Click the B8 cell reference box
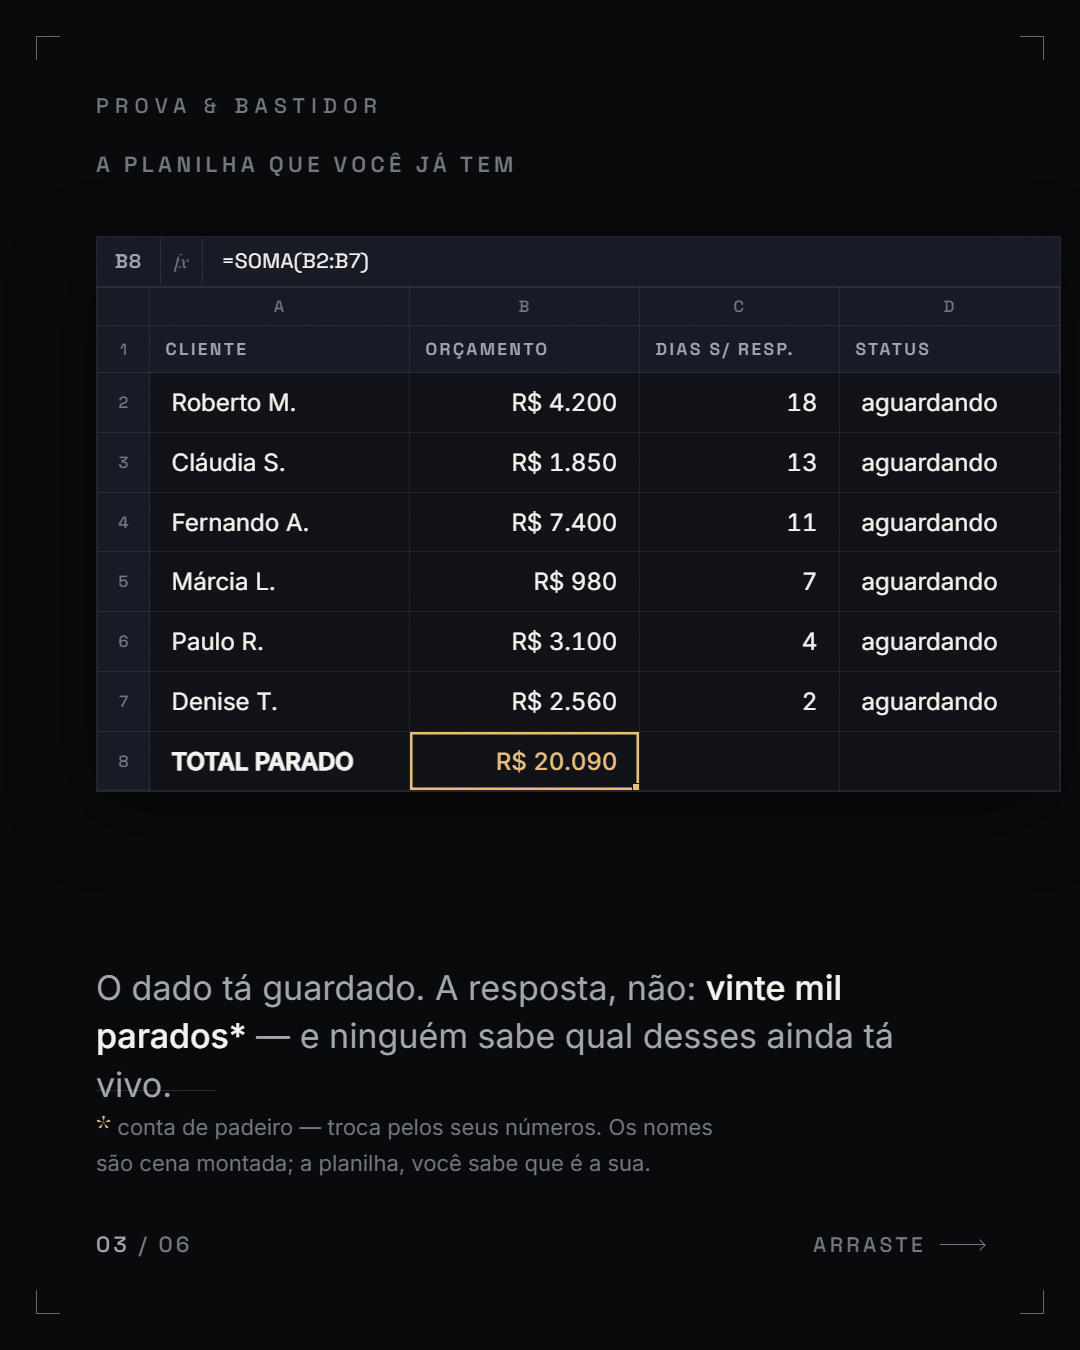 click(x=128, y=262)
